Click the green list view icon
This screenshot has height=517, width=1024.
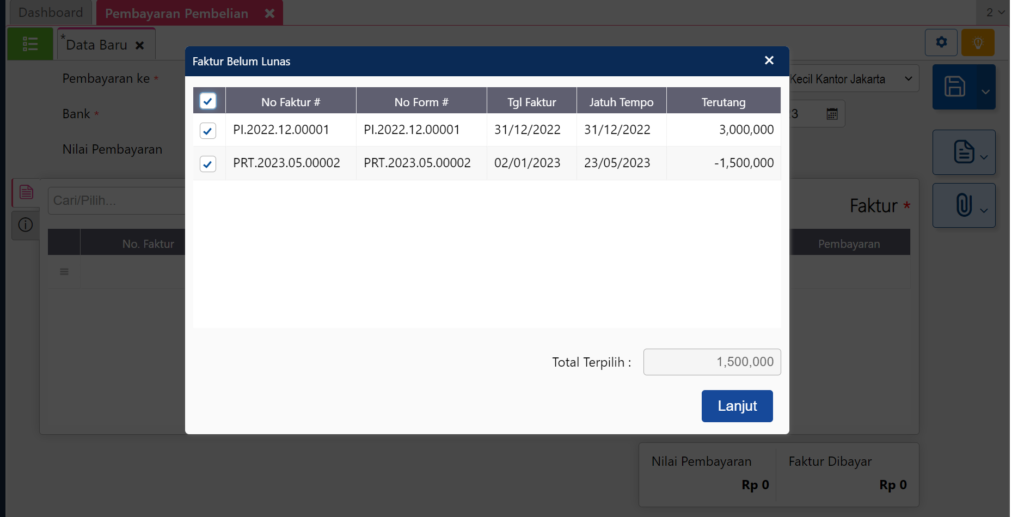(x=30, y=44)
